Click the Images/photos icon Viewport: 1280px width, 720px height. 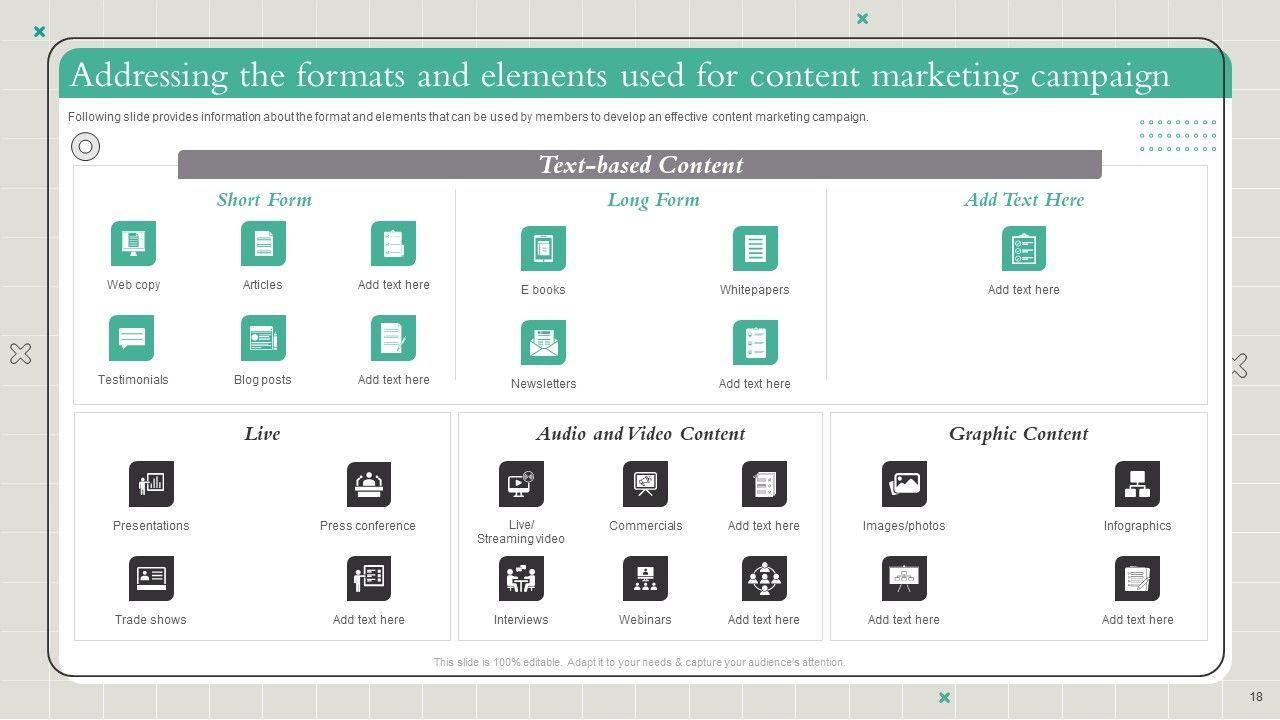904,484
